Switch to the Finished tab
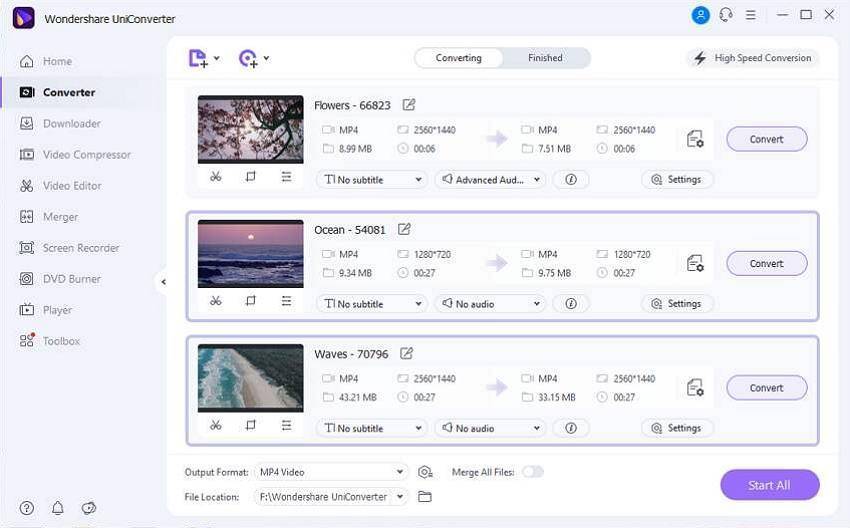Screen dimensions: 850x528 click(x=545, y=58)
